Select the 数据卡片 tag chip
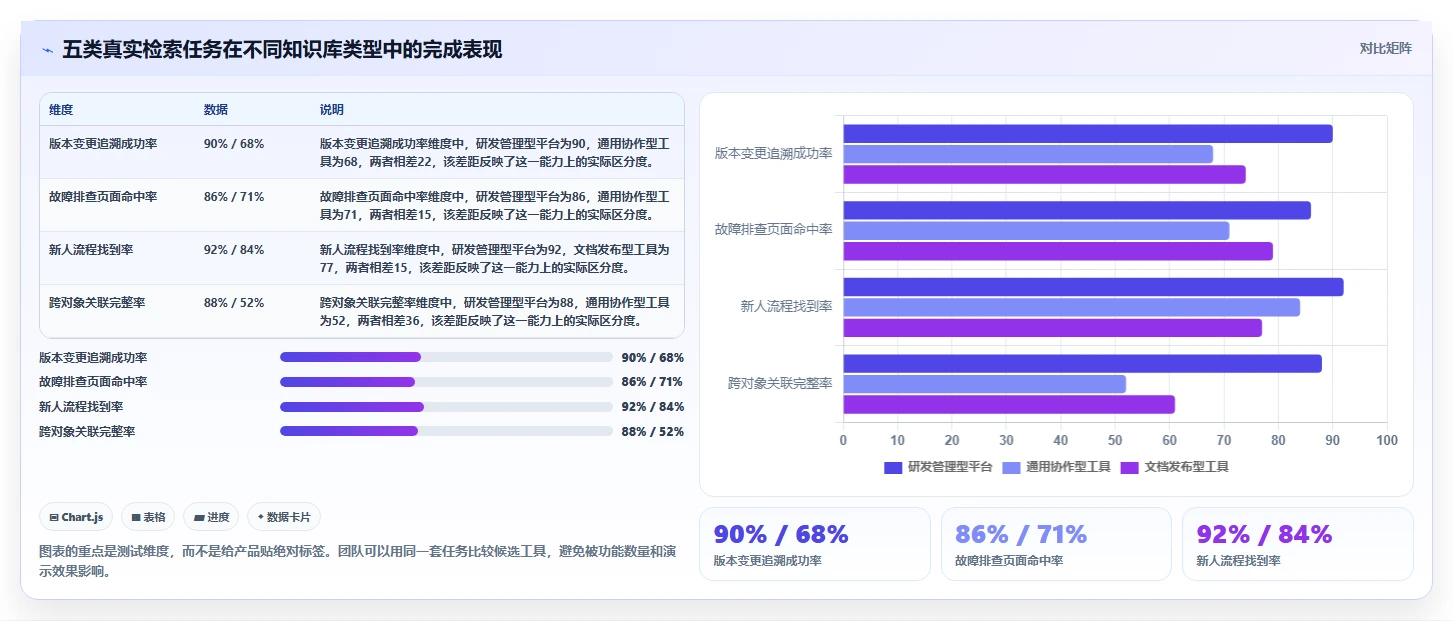1453x621 pixels. coord(284,517)
